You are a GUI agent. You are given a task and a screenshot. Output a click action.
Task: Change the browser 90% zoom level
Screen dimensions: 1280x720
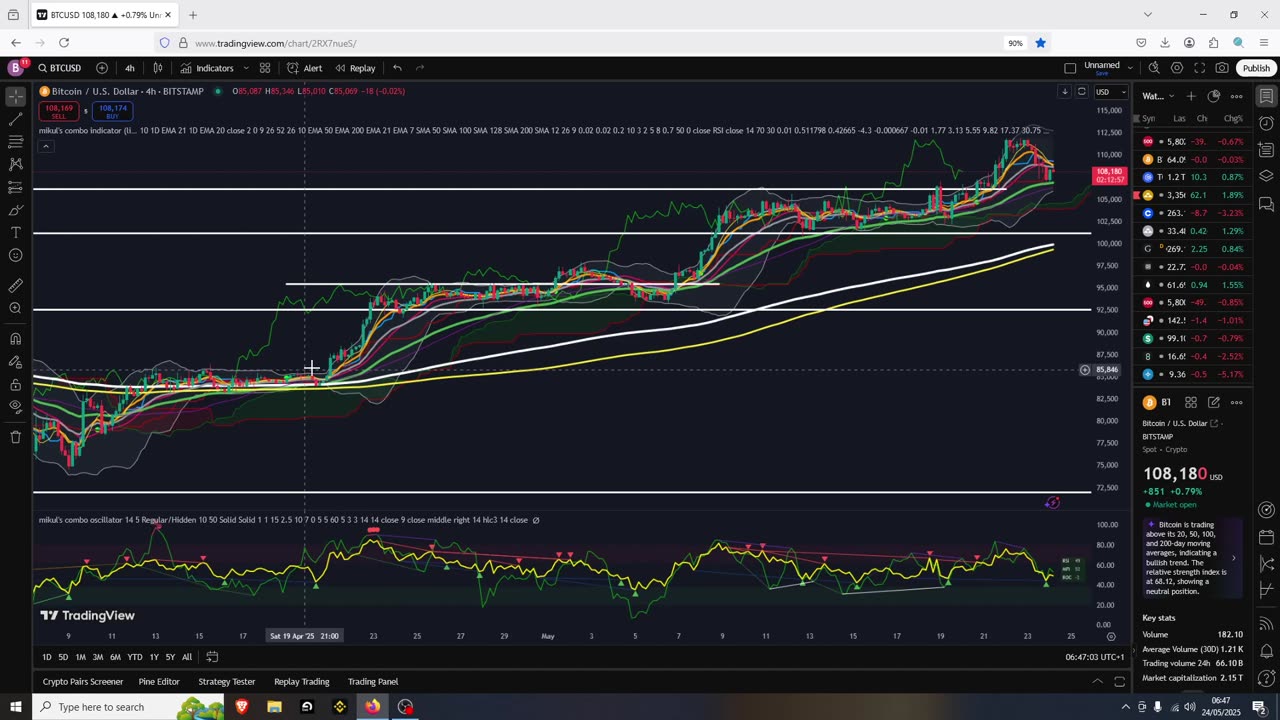1015,43
